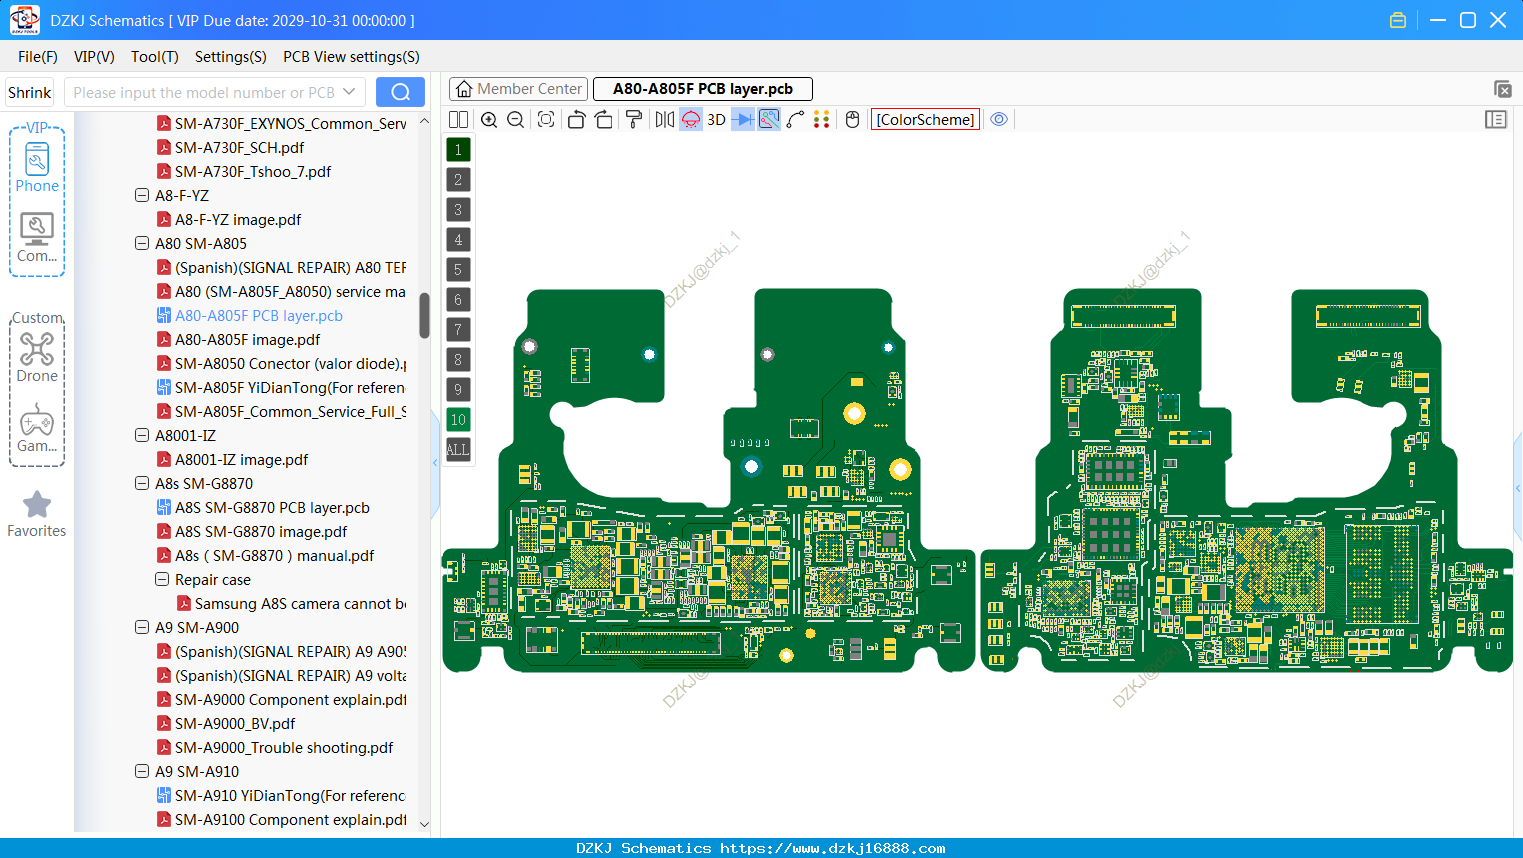The height and width of the screenshot is (858, 1523).
Task: Collapse the A8001-IZ tree node
Action: (142, 435)
